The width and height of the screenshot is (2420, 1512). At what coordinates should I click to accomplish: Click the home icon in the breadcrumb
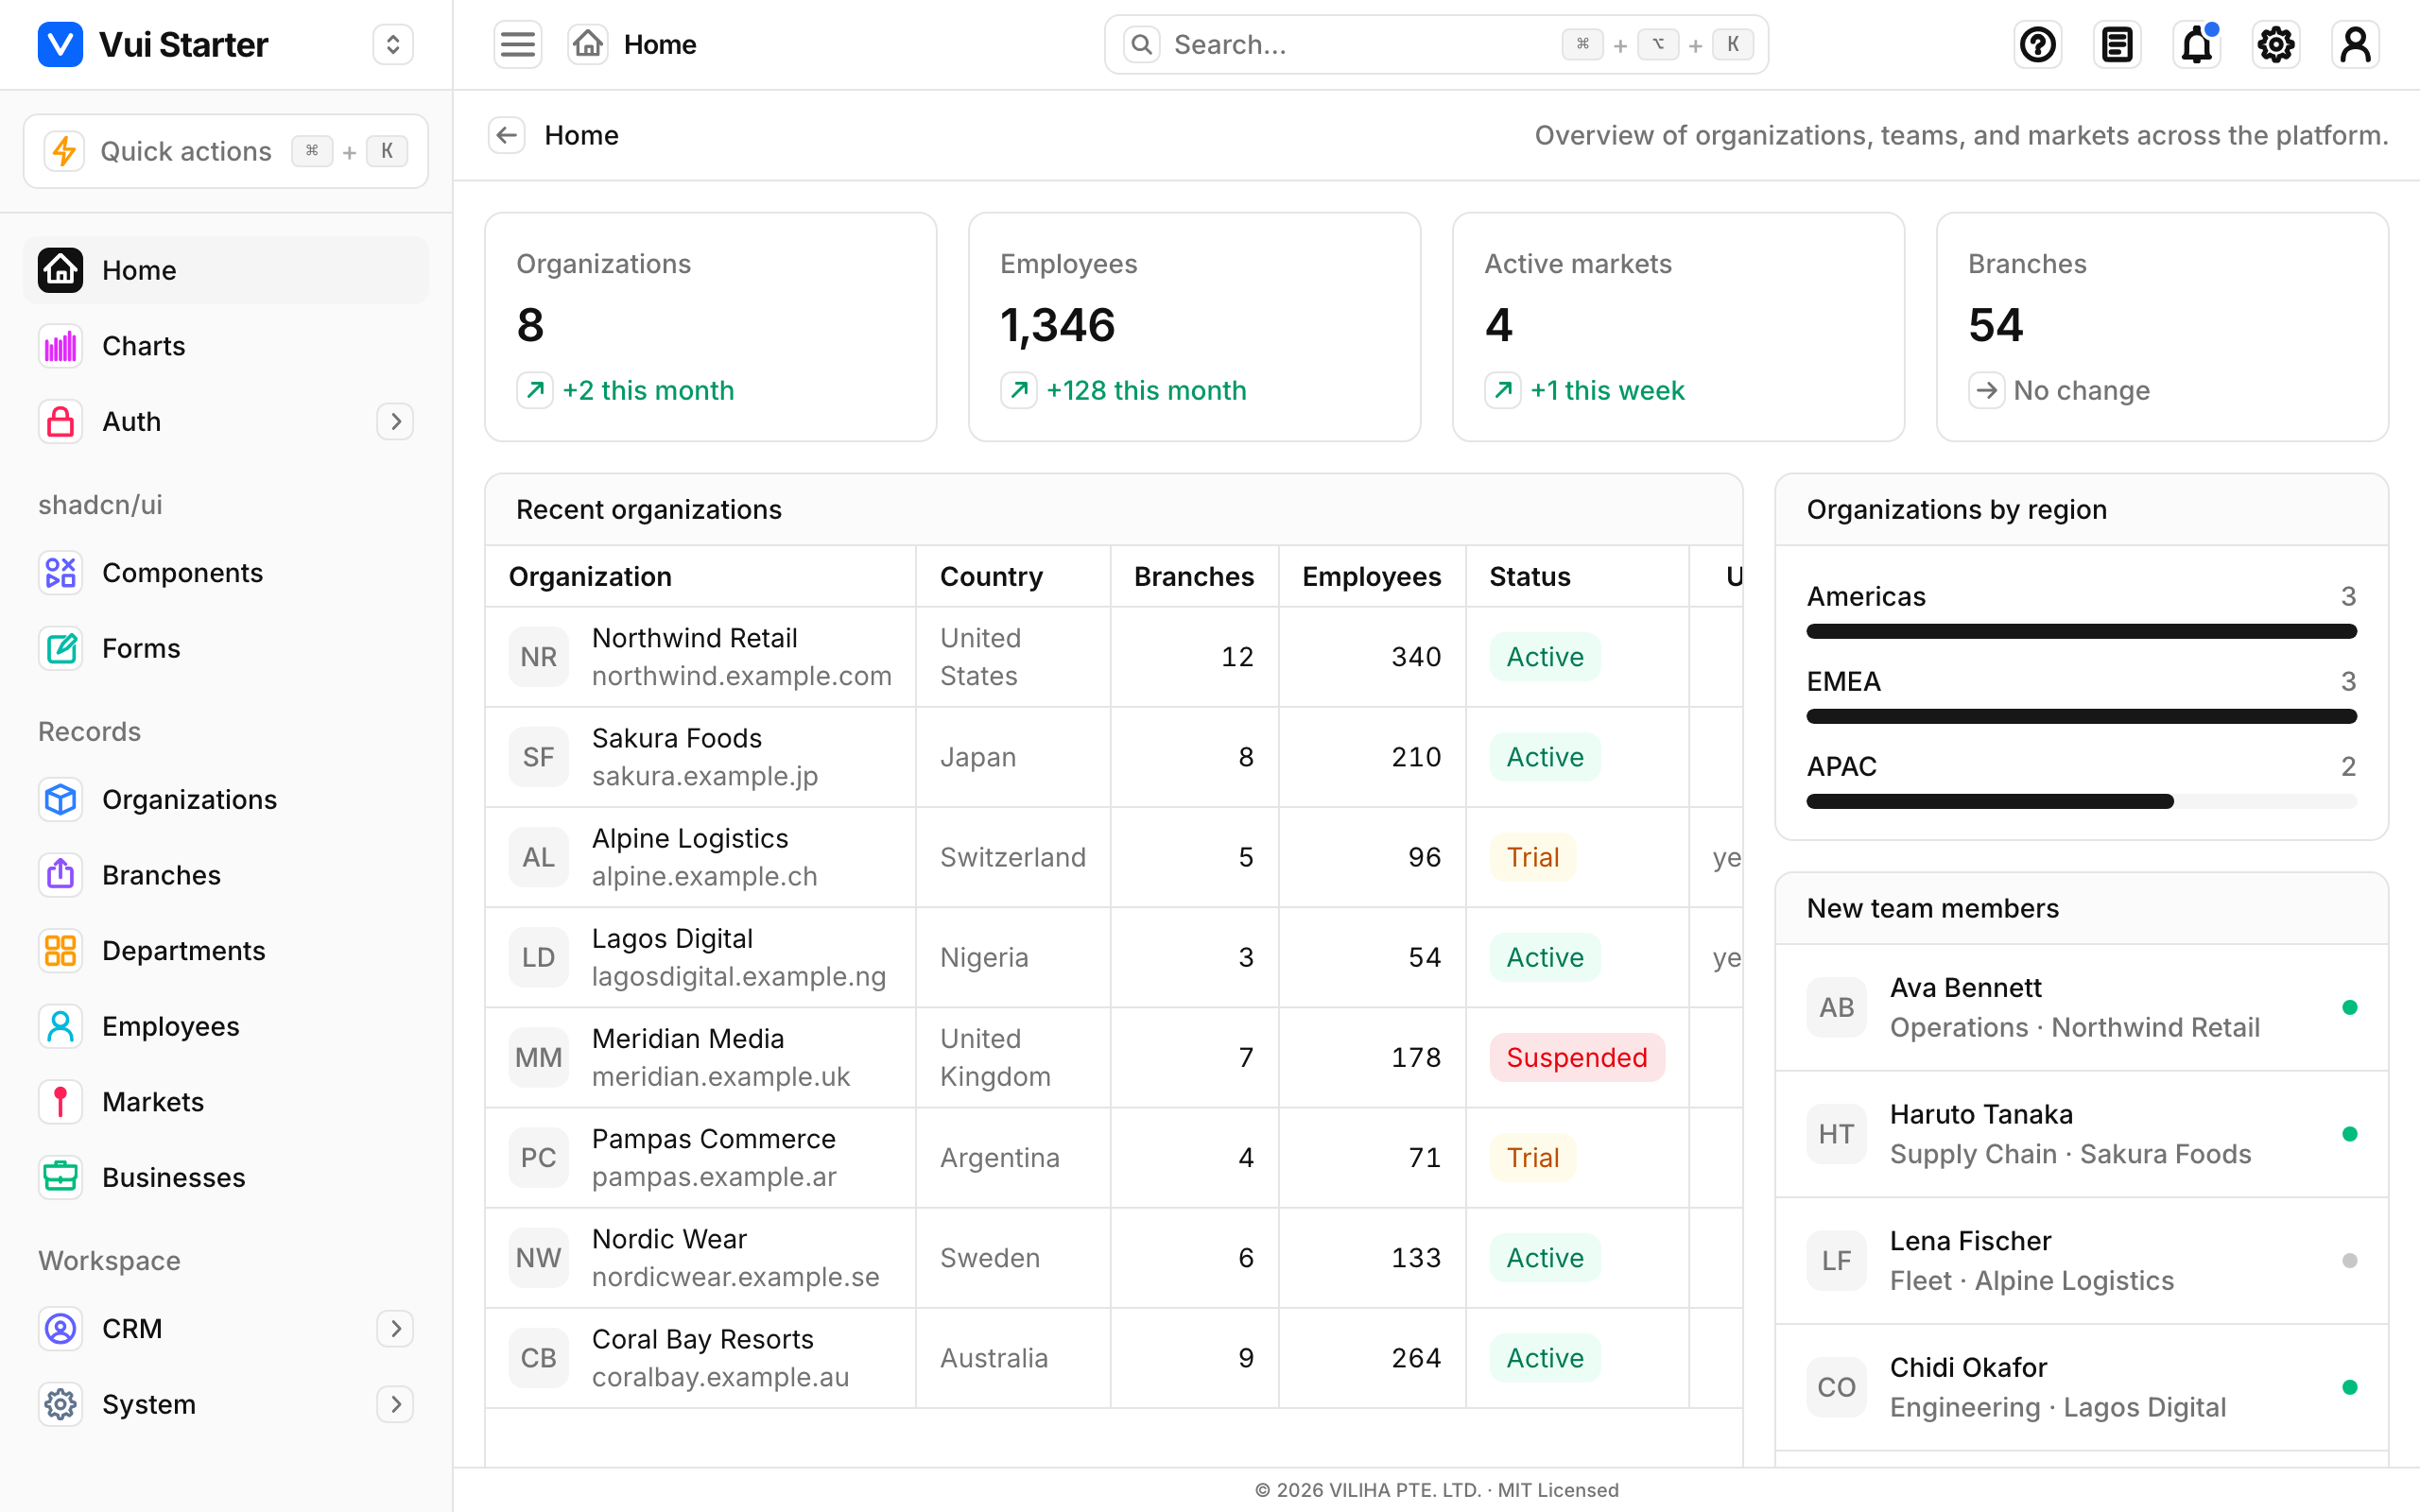[588, 44]
